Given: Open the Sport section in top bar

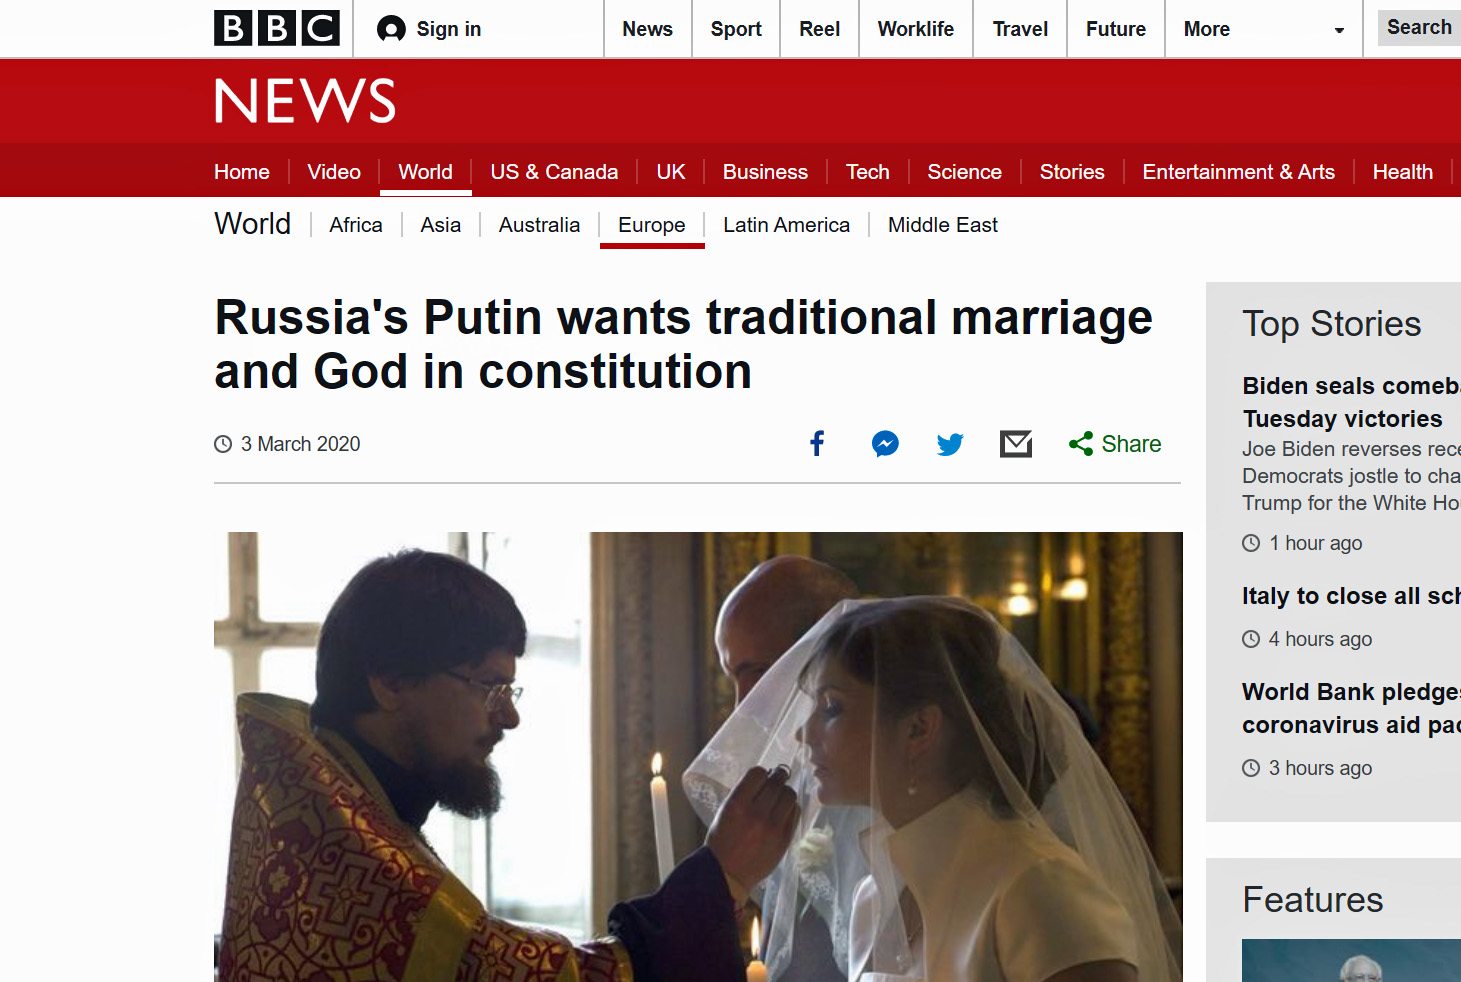Looking at the screenshot, I should [736, 29].
